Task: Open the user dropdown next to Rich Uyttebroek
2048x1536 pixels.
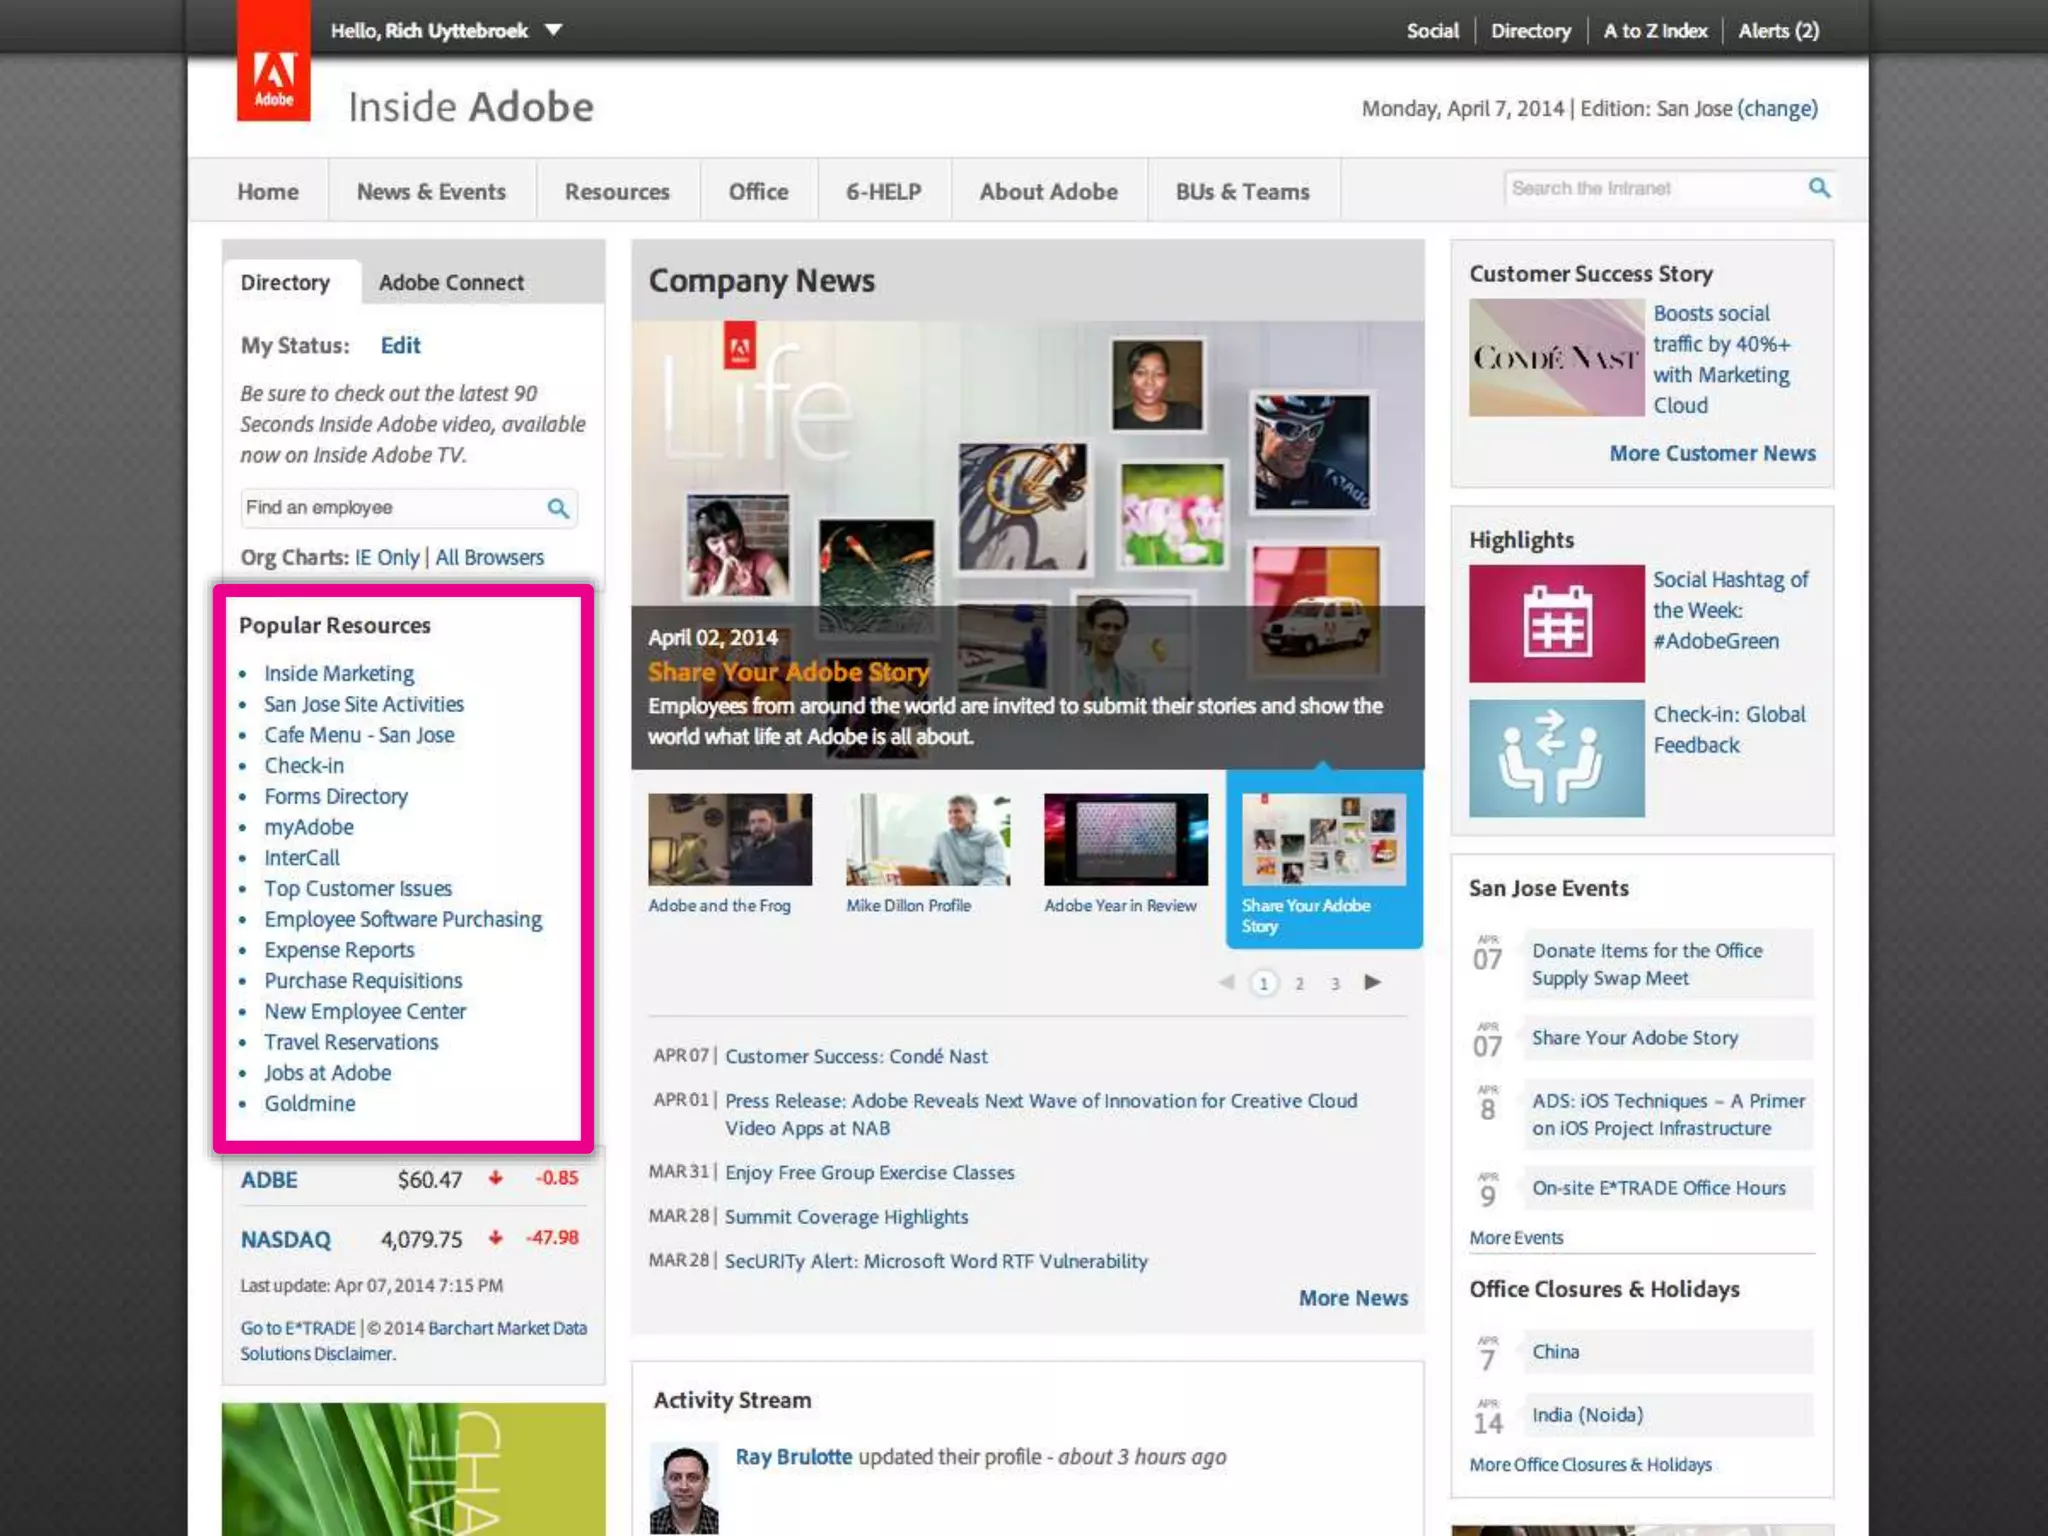Action: click(x=553, y=31)
